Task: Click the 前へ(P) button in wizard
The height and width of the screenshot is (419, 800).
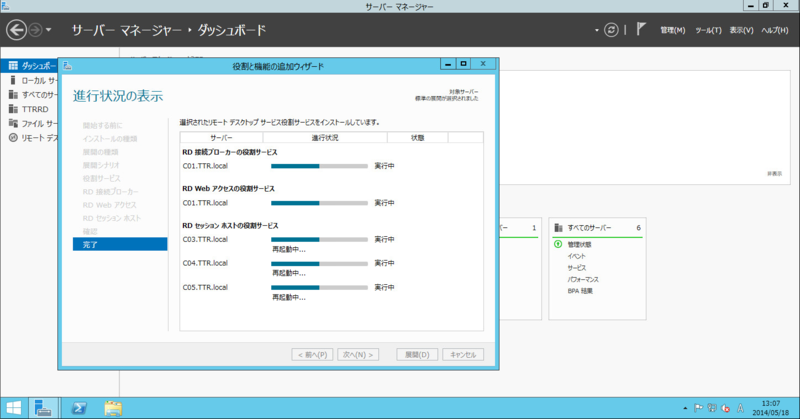Action: coord(312,355)
